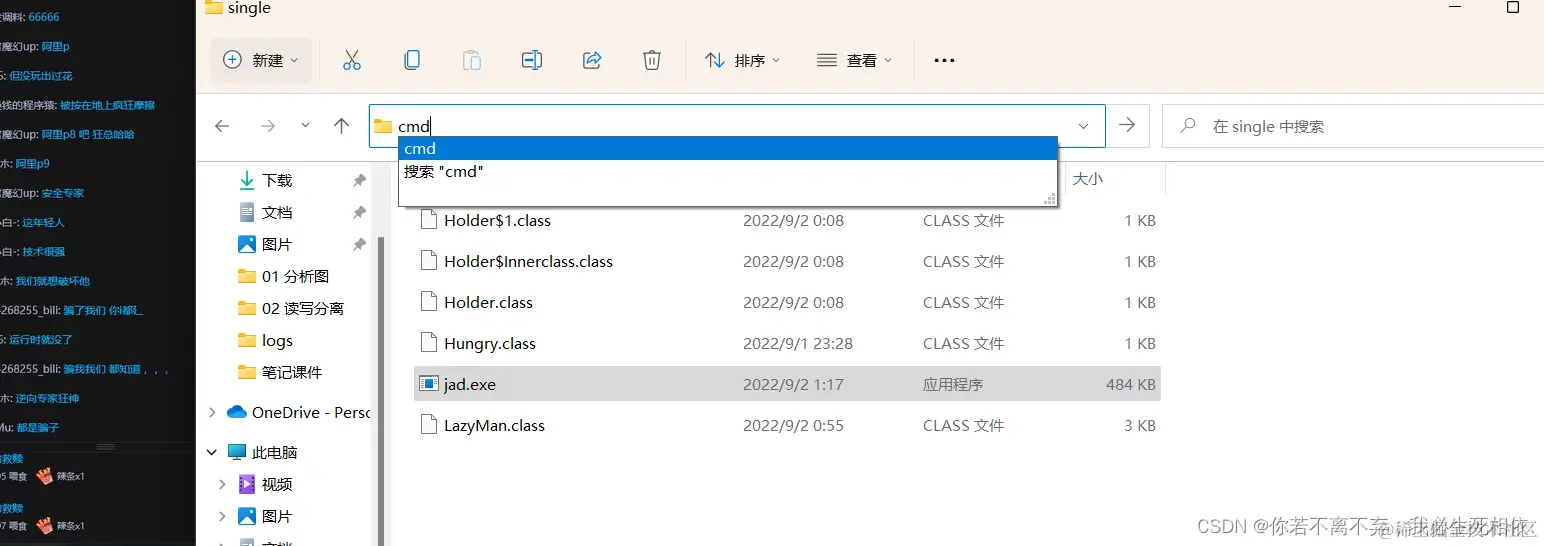Select the LazyMan.class file
The height and width of the screenshot is (546, 1544).
[x=787, y=425]
